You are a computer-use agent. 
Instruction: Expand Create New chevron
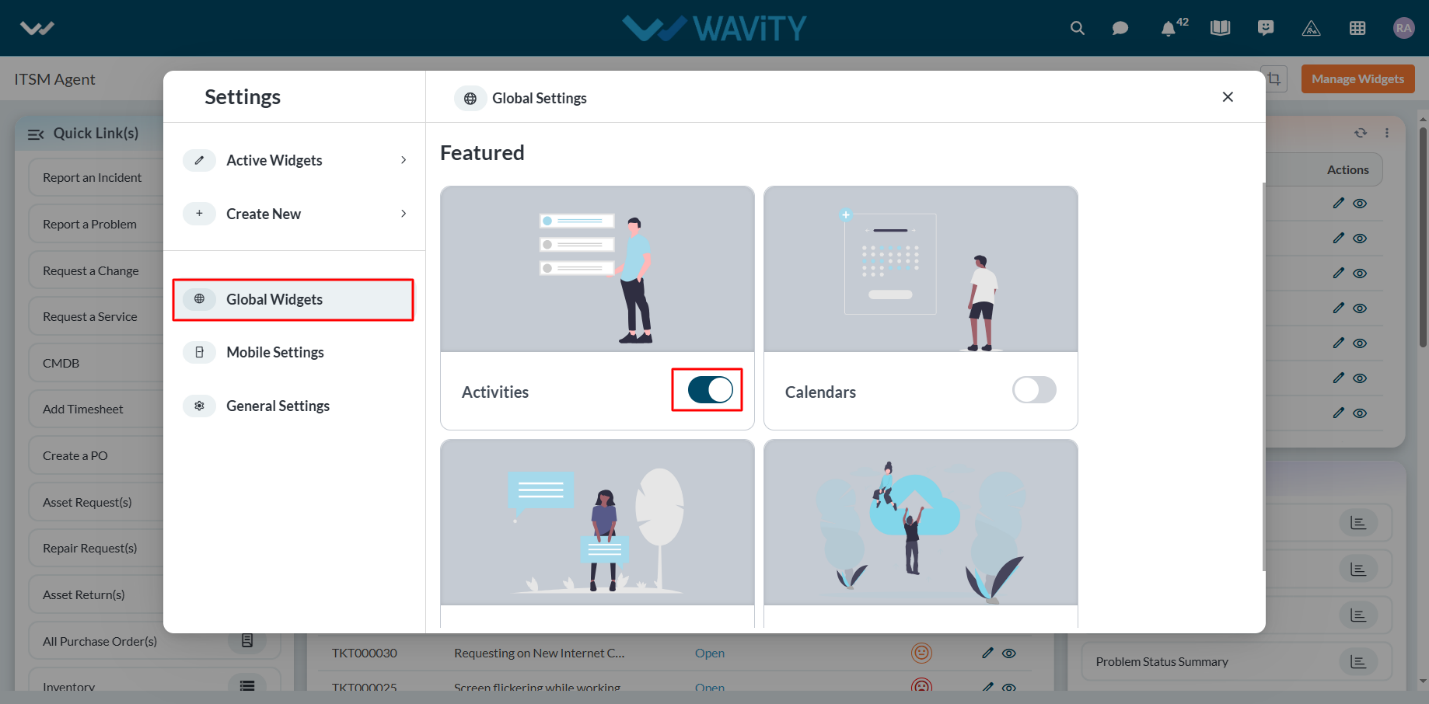pyautogui.click(x=404, y=213)
